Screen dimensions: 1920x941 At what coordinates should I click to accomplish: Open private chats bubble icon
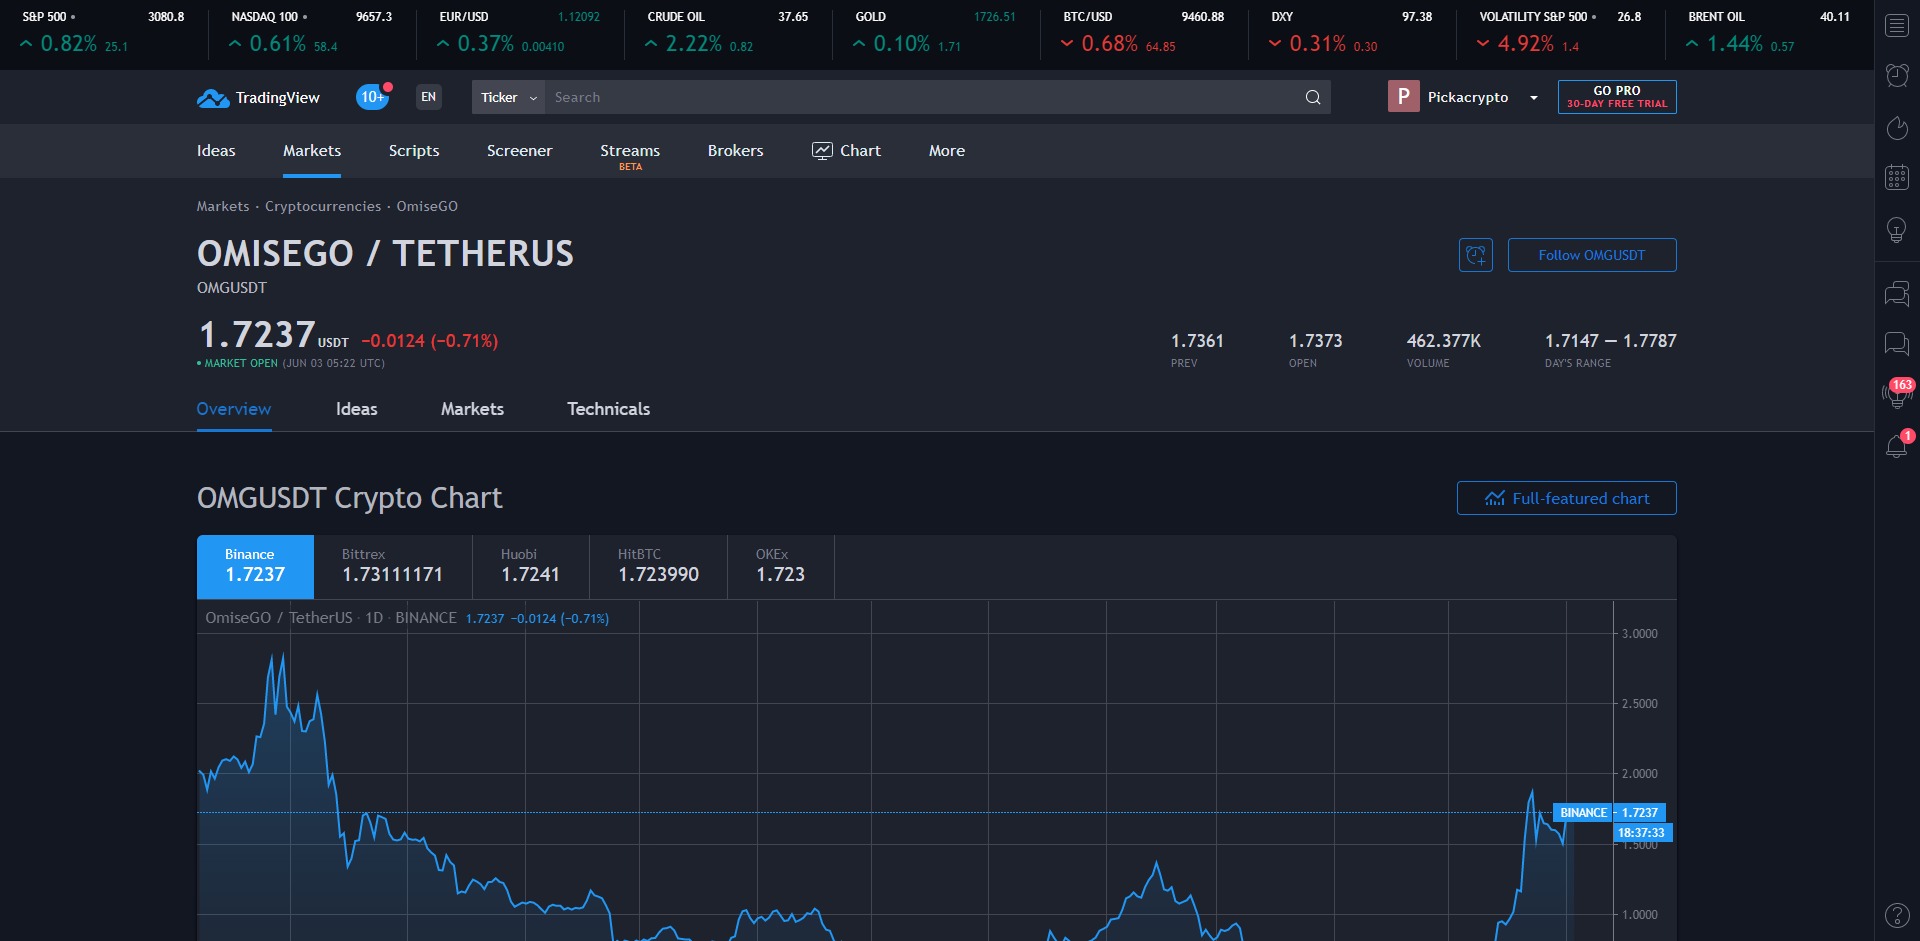point(1897,344)
